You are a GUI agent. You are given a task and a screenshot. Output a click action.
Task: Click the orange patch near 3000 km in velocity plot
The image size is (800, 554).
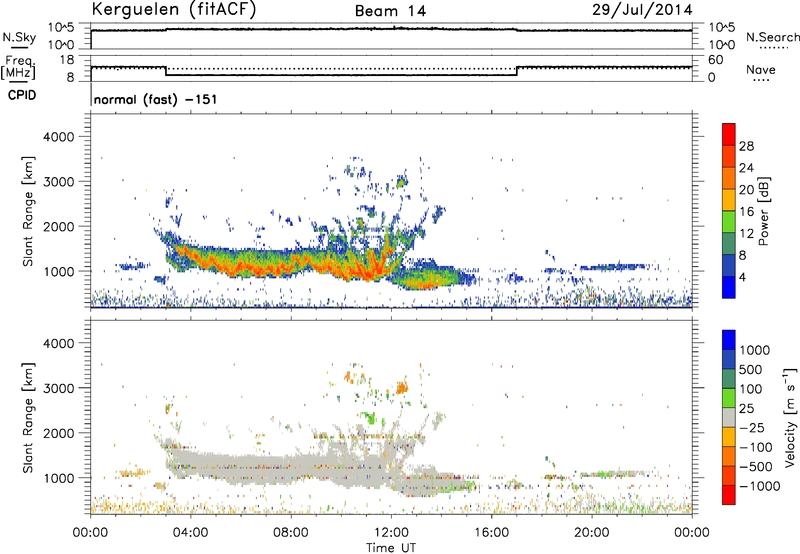(402, 388)
